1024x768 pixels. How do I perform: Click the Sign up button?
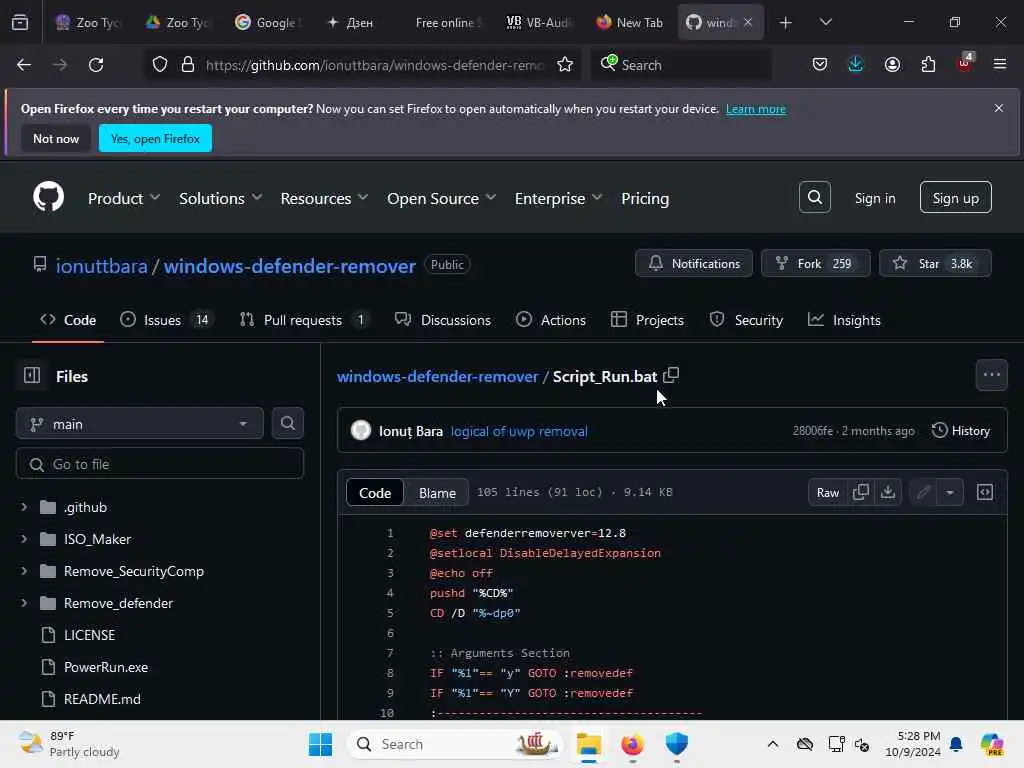tap(955, 198)
